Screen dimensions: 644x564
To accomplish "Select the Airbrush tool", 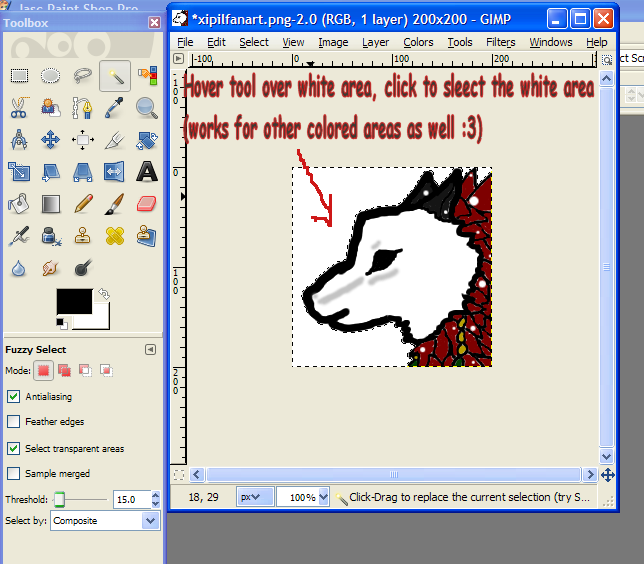I will (19, 236).
